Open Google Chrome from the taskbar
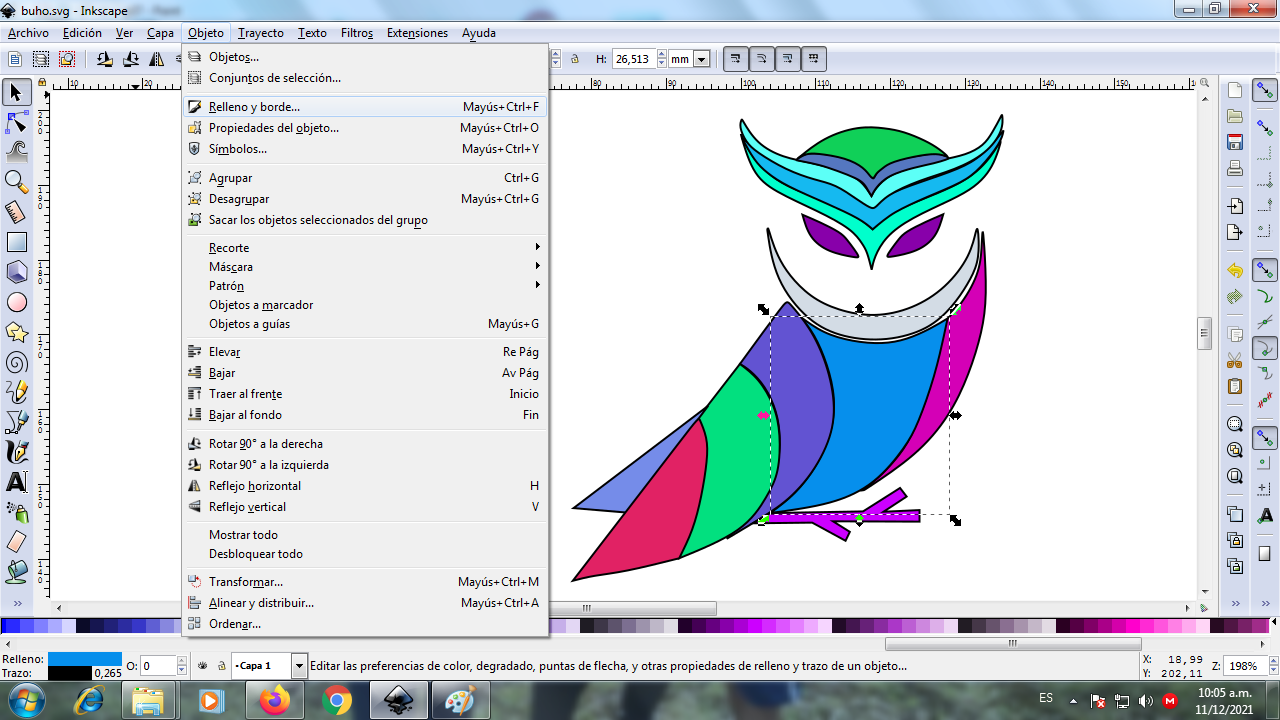 [337, 700]
